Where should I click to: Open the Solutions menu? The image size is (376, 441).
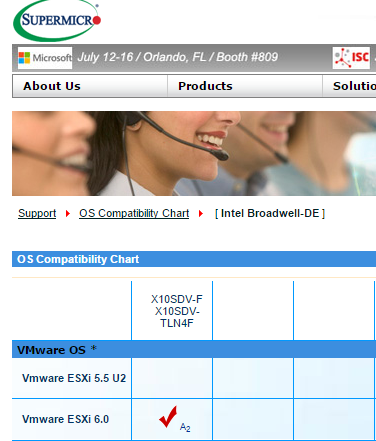click(354, 86)
